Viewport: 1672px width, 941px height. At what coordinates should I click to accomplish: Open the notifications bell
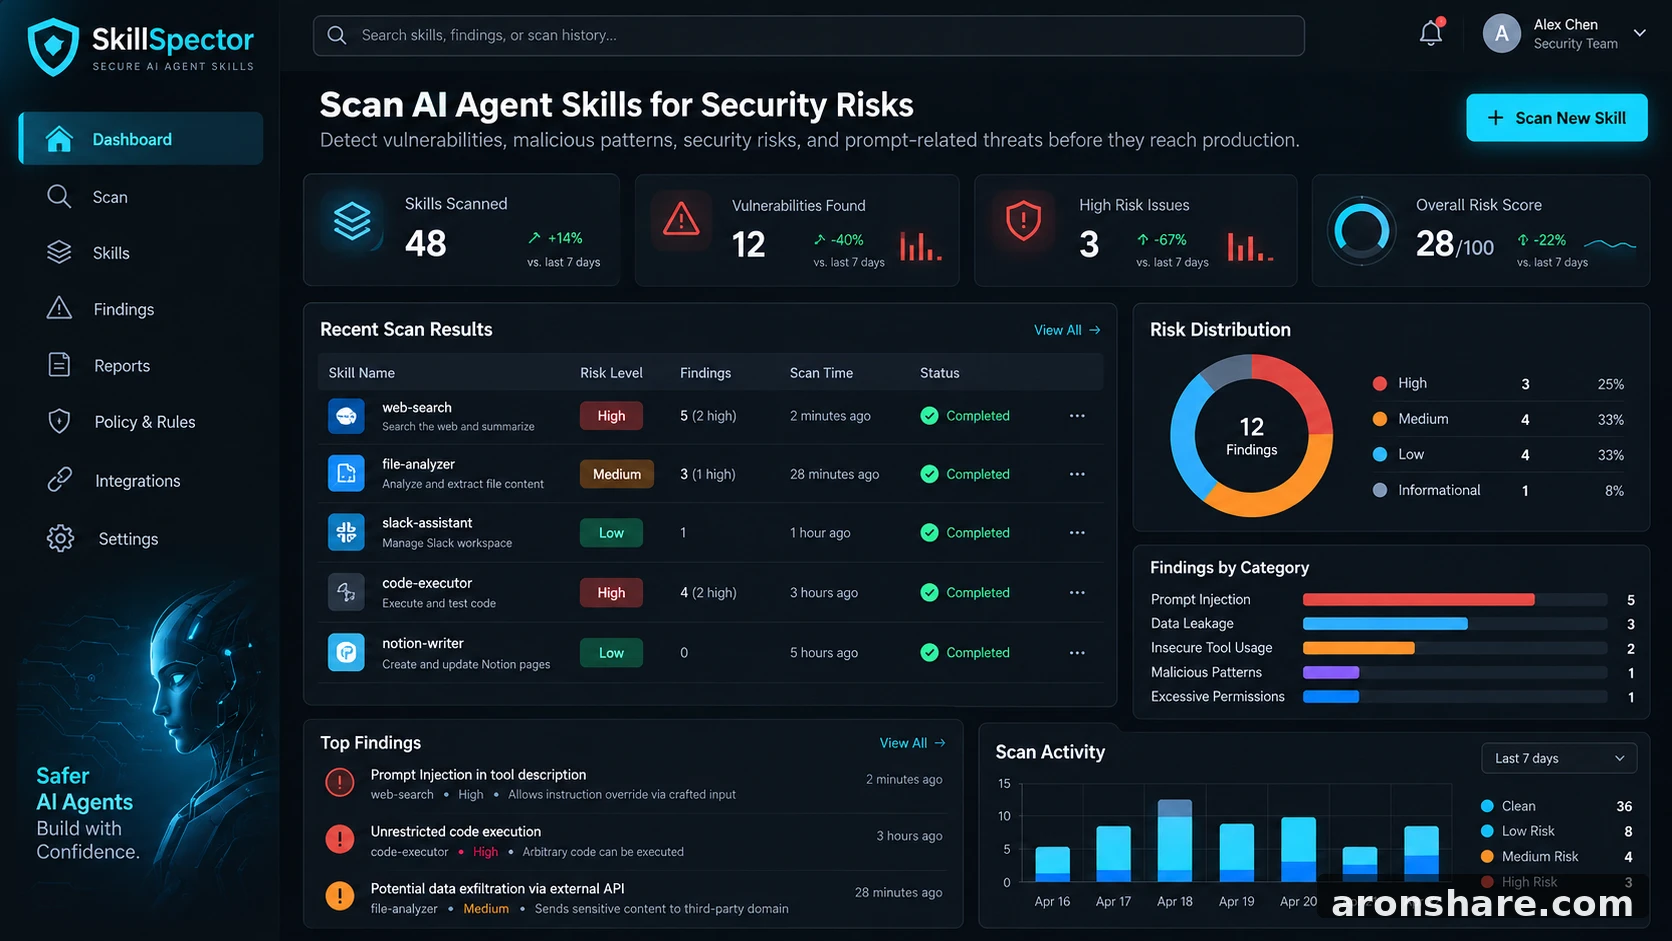coord(1431,33)
